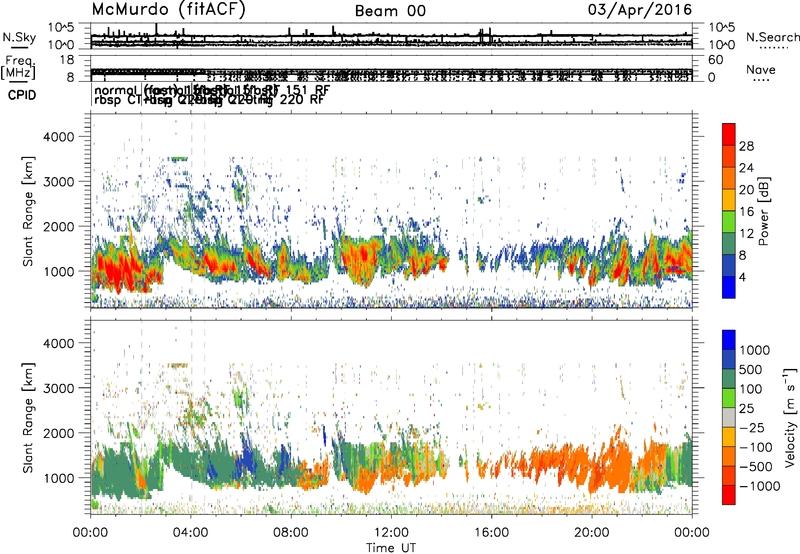The width and height of the screenshot is (800, 554).
Task: Select the 500 label on Velocity colorbar
Action: 751,370
